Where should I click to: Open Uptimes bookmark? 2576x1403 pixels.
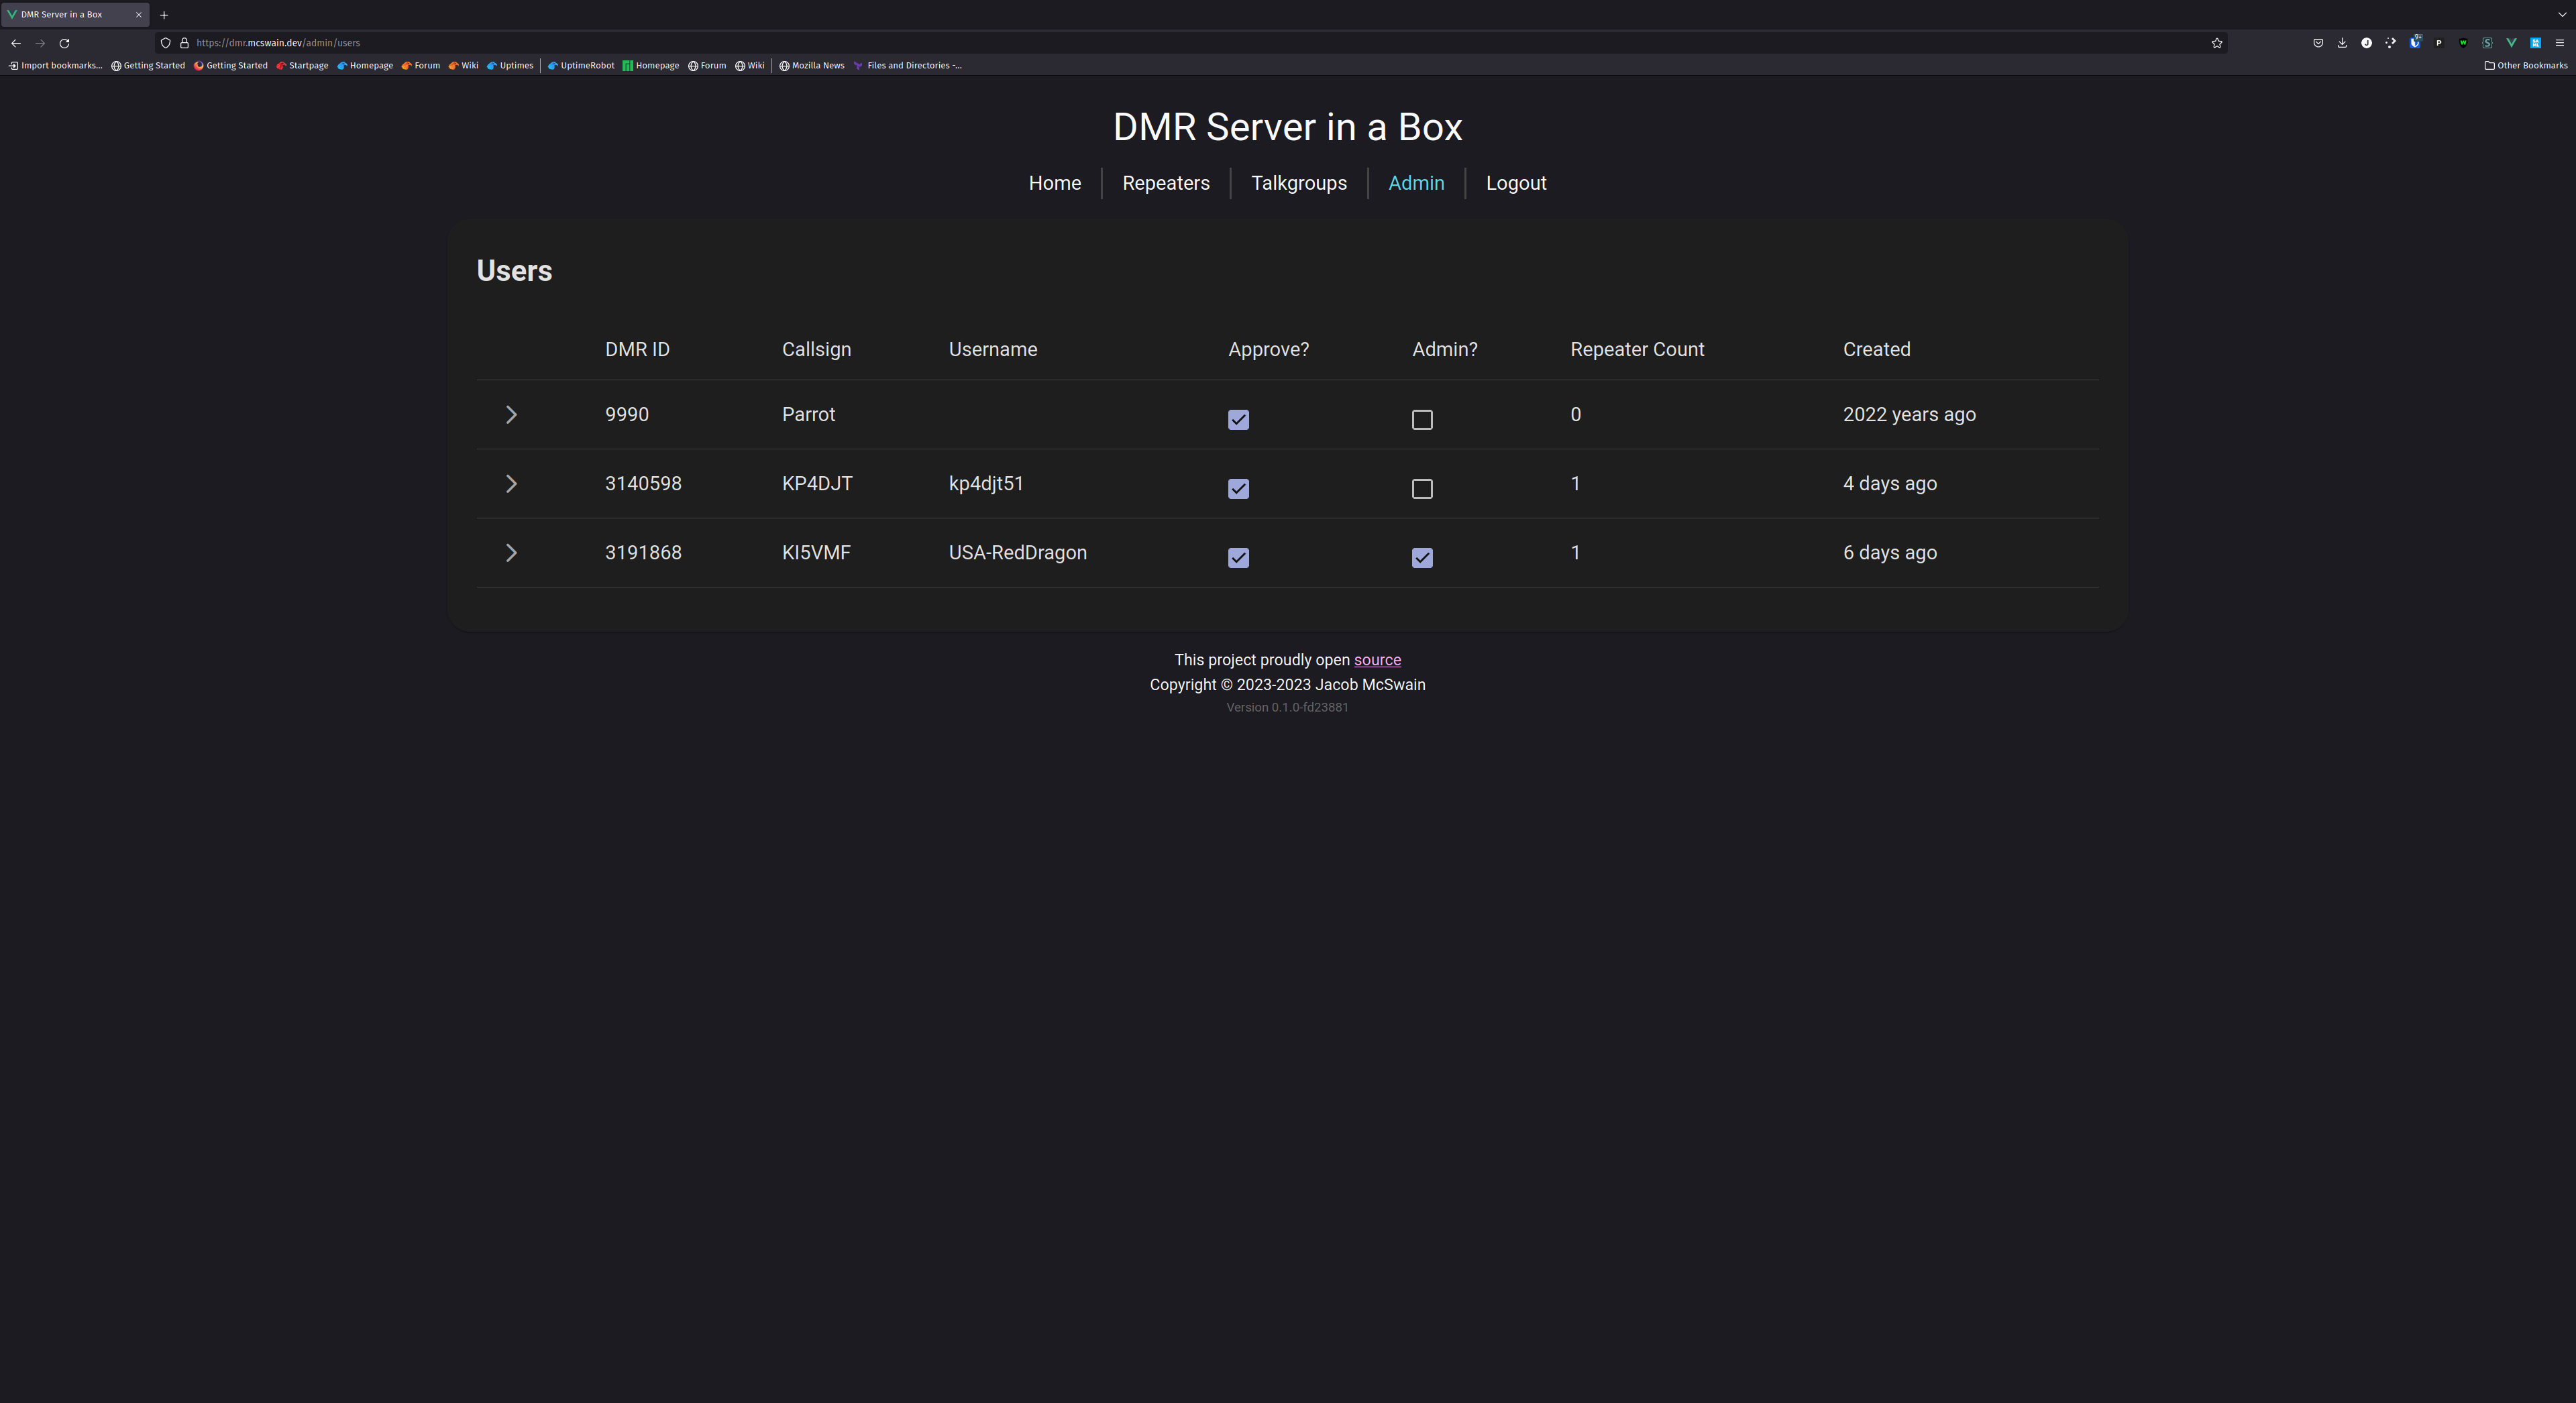(510, 66)
